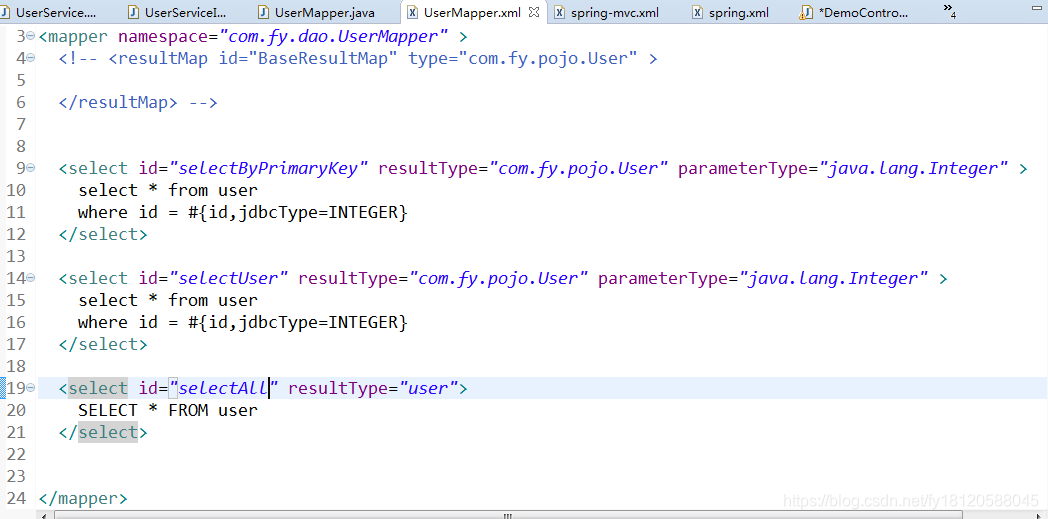Click "</resultMap> -->" on line 6
The width and height of the screenshot is (1048, 519).
point(138,102)
